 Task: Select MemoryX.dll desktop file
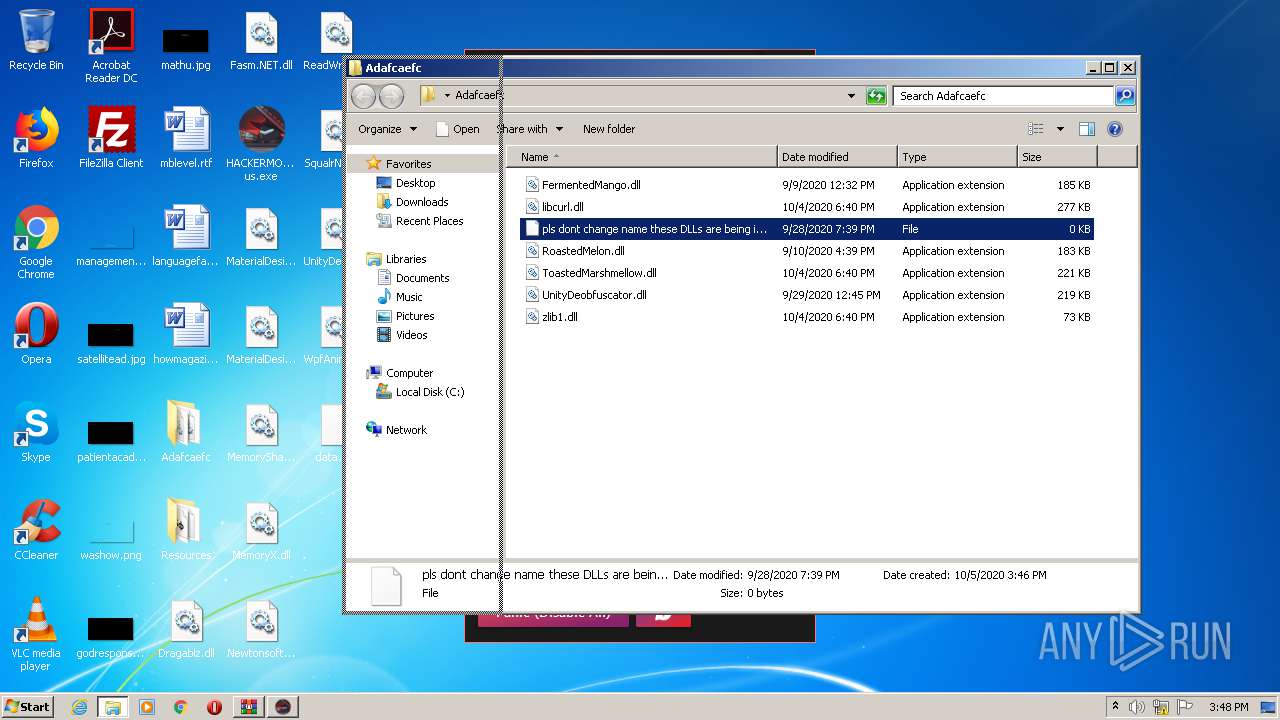(x=261, y=530)
